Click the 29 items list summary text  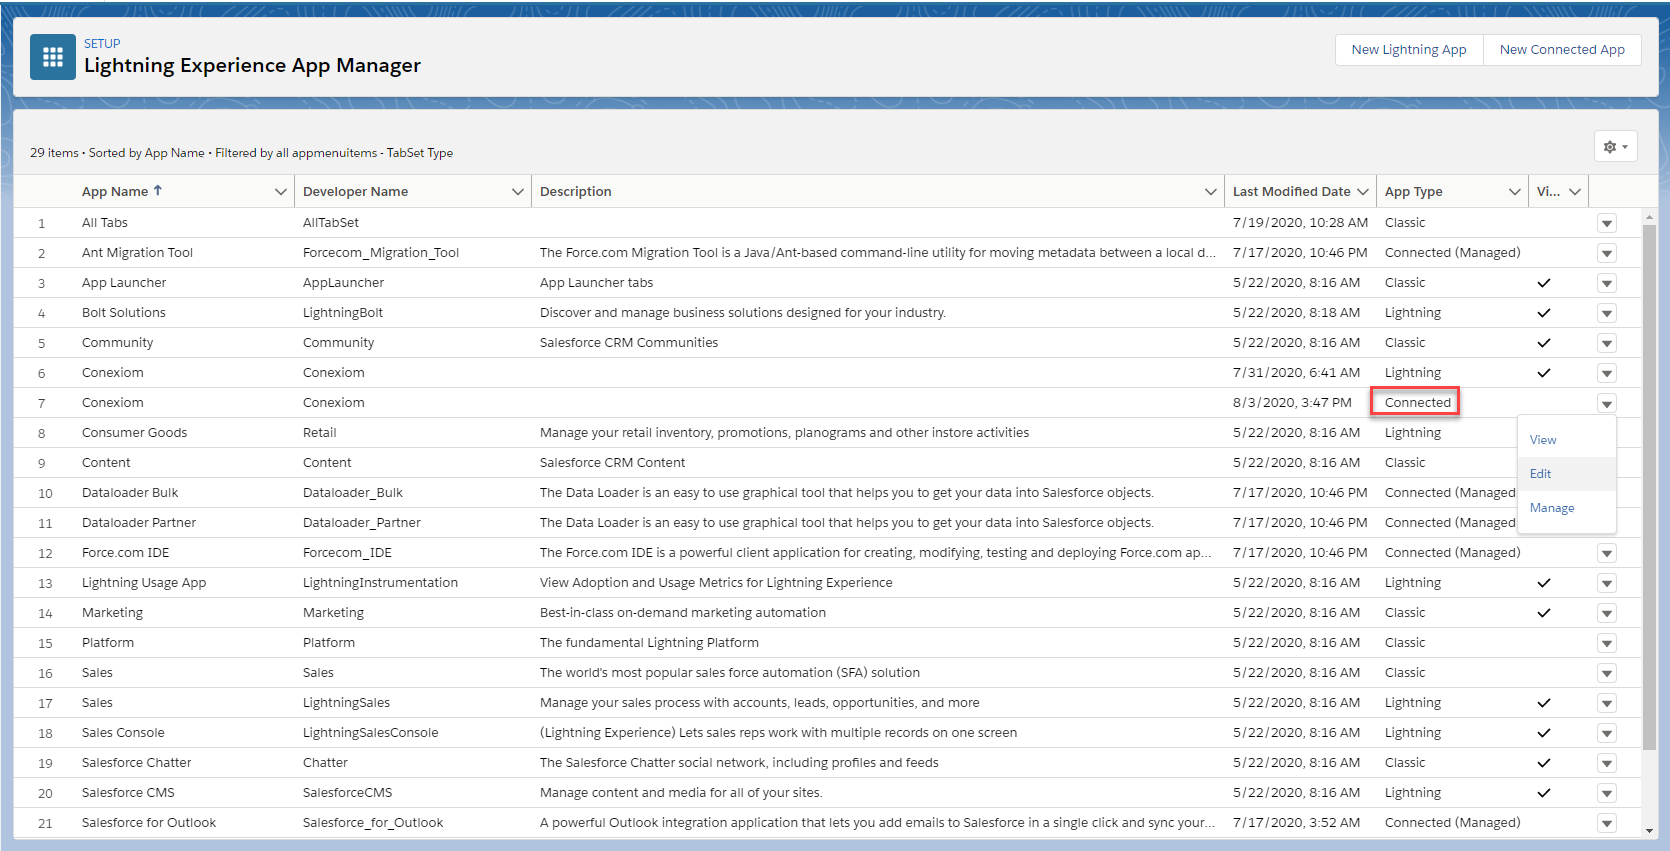point(241,153)
